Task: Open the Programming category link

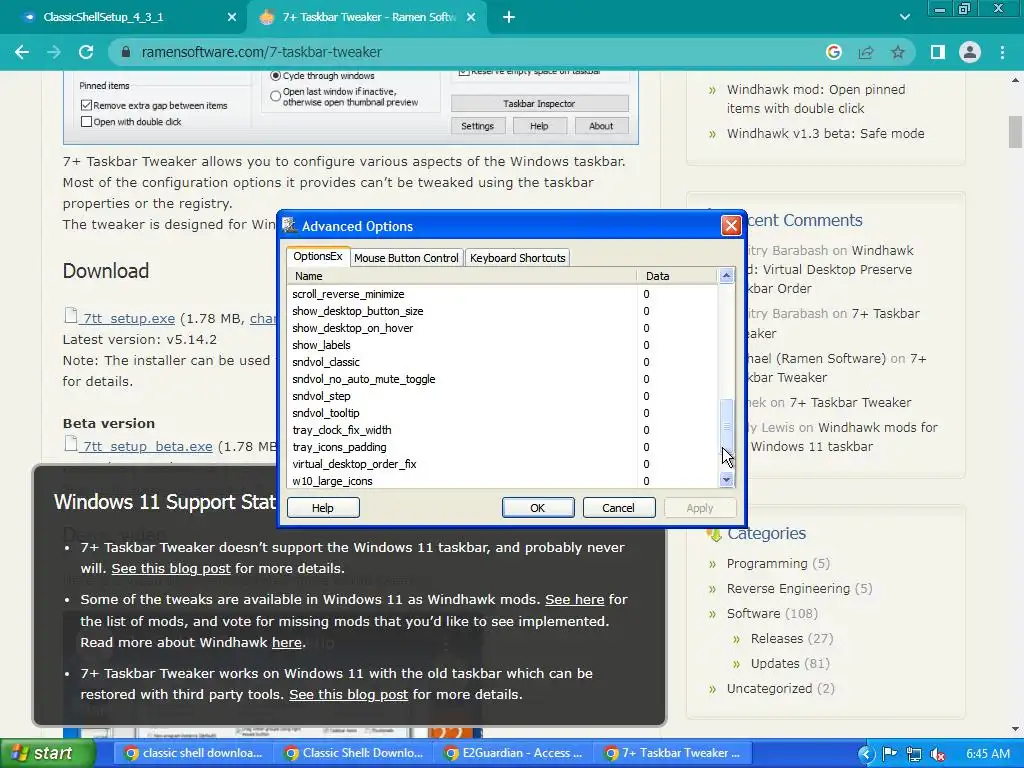Action: (x=767, y=563)
